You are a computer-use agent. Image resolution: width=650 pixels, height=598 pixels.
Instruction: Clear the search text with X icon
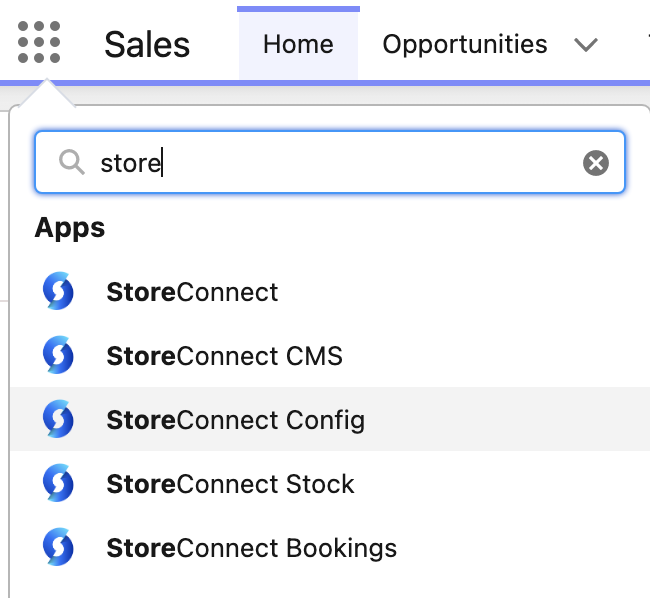click(596, 163)
